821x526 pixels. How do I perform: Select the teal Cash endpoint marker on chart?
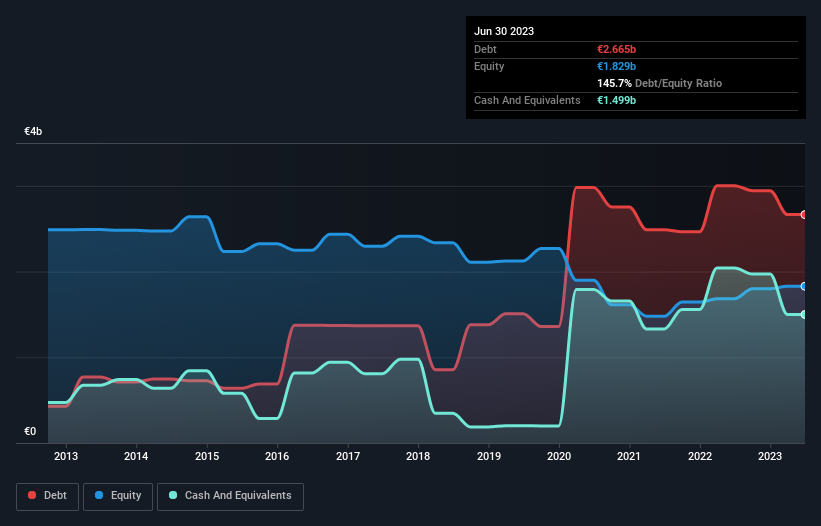(804, 315)
